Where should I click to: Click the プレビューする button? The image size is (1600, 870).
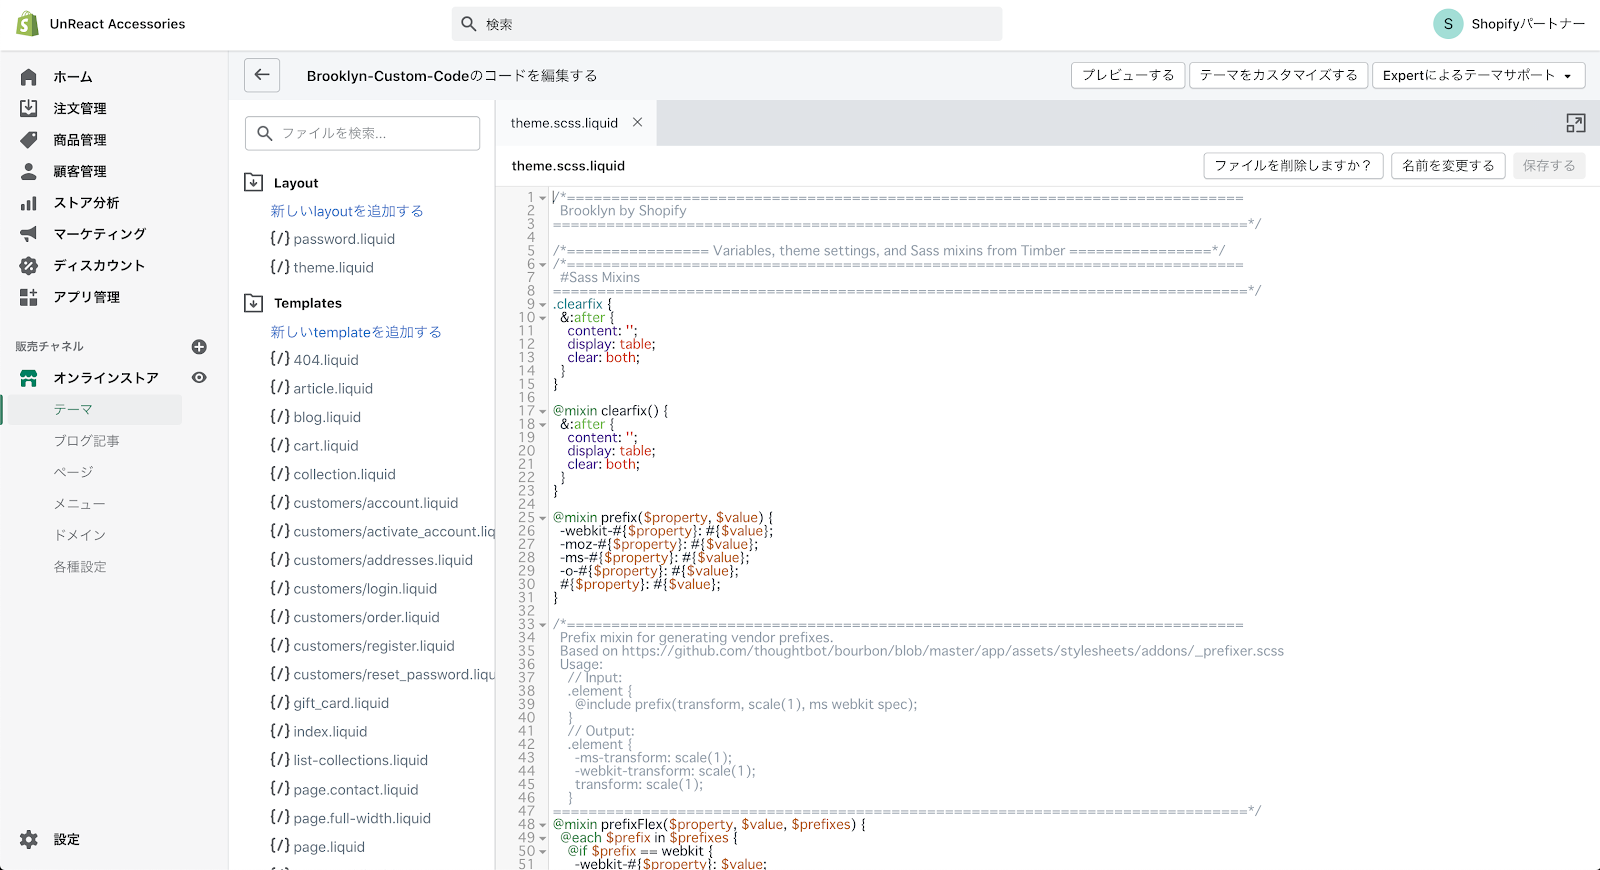(1127, 75)
